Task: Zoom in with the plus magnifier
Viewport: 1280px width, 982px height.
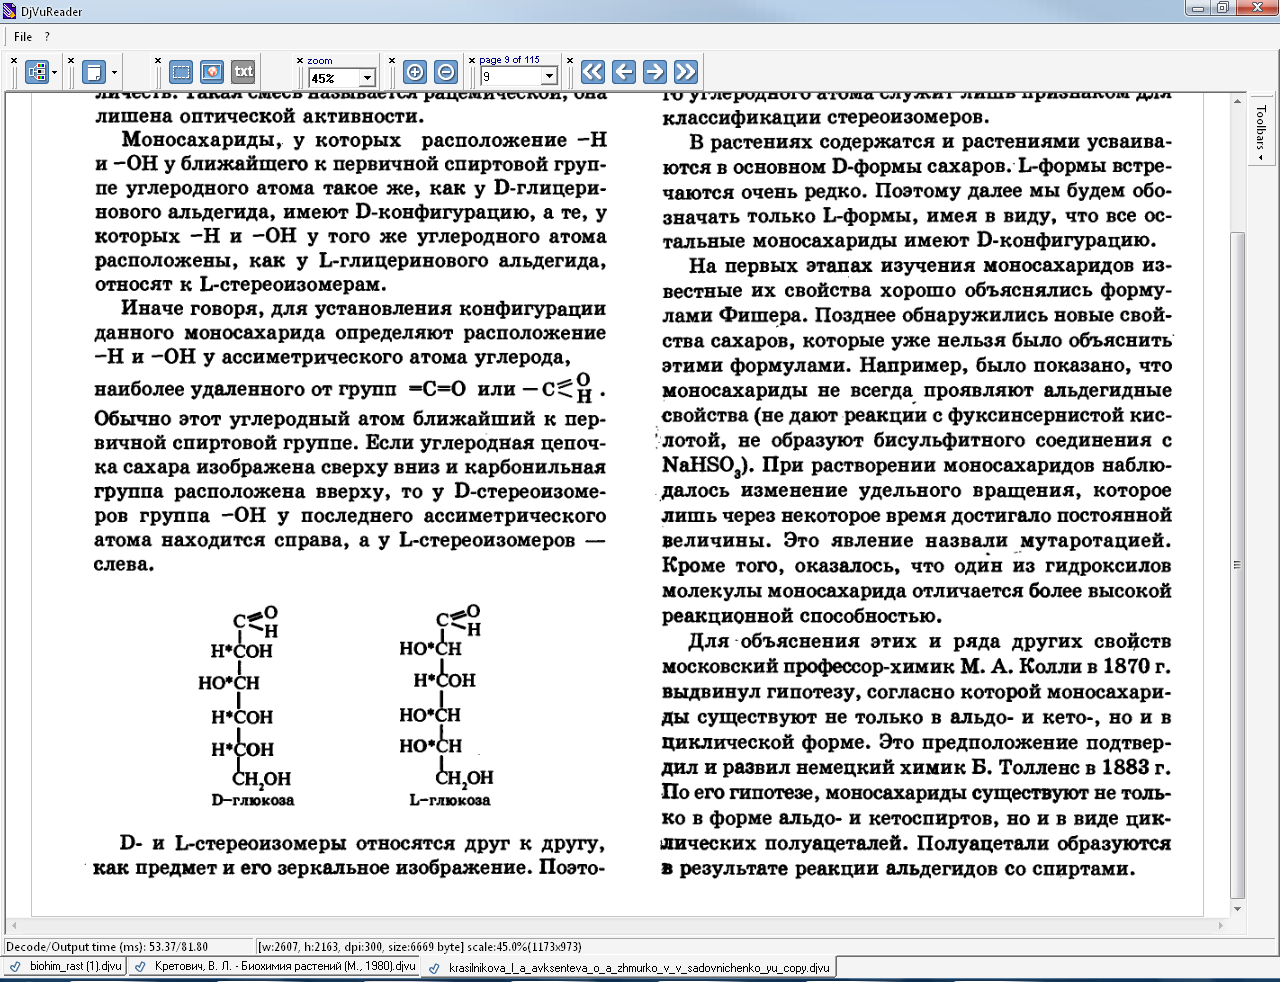Action: point(415,72)
